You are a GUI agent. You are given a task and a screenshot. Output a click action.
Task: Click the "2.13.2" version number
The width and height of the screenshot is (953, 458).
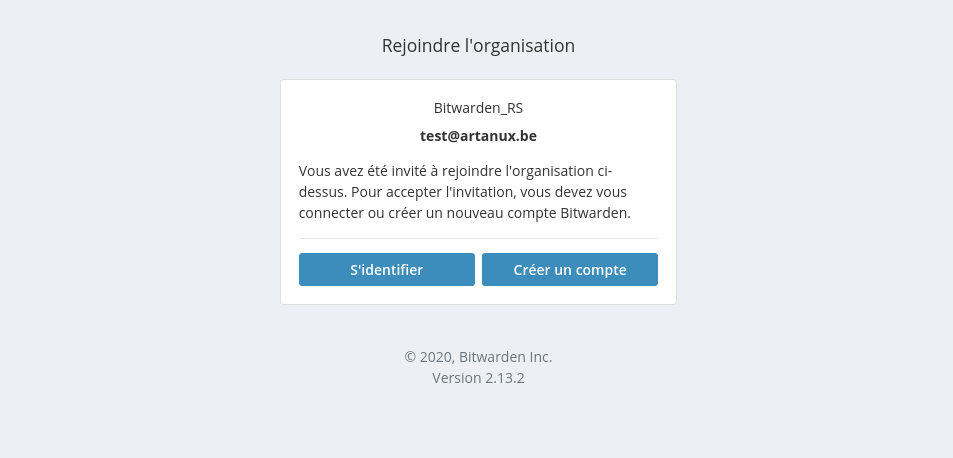(x=506, y=379)
